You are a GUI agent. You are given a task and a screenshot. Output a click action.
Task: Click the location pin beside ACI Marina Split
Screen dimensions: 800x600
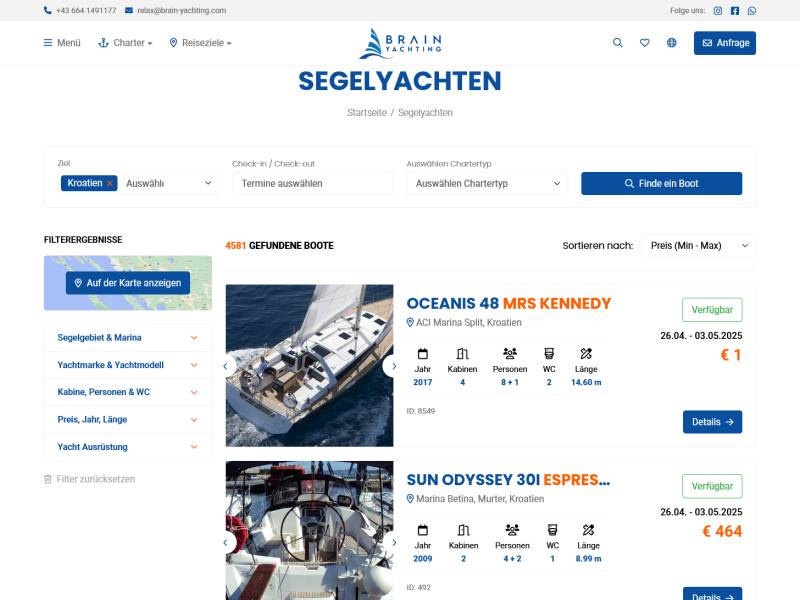coord(410,322)
